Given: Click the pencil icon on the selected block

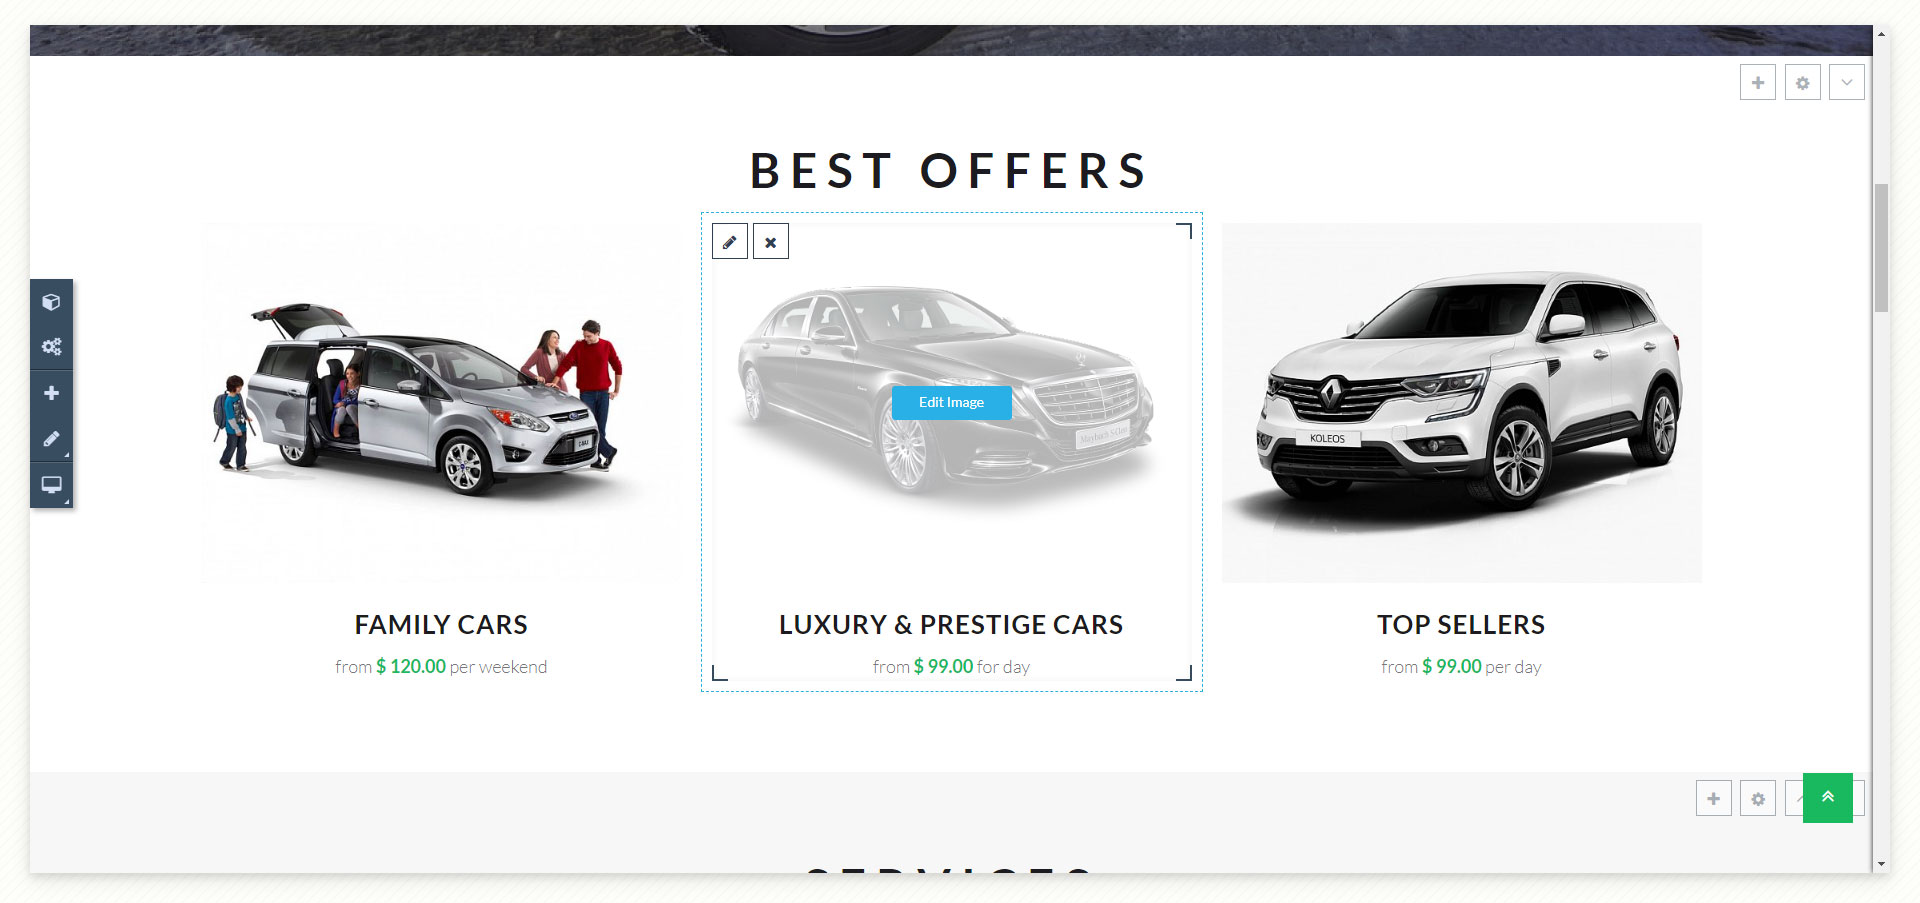Looking at the screenshot, I should pos(730,241).
